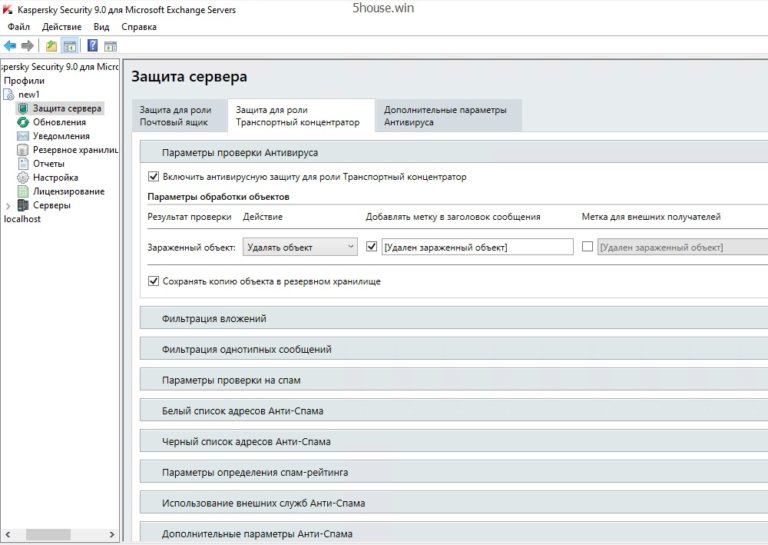Enable Метка для внешних получателей checkbox

[x=587, y=246]
